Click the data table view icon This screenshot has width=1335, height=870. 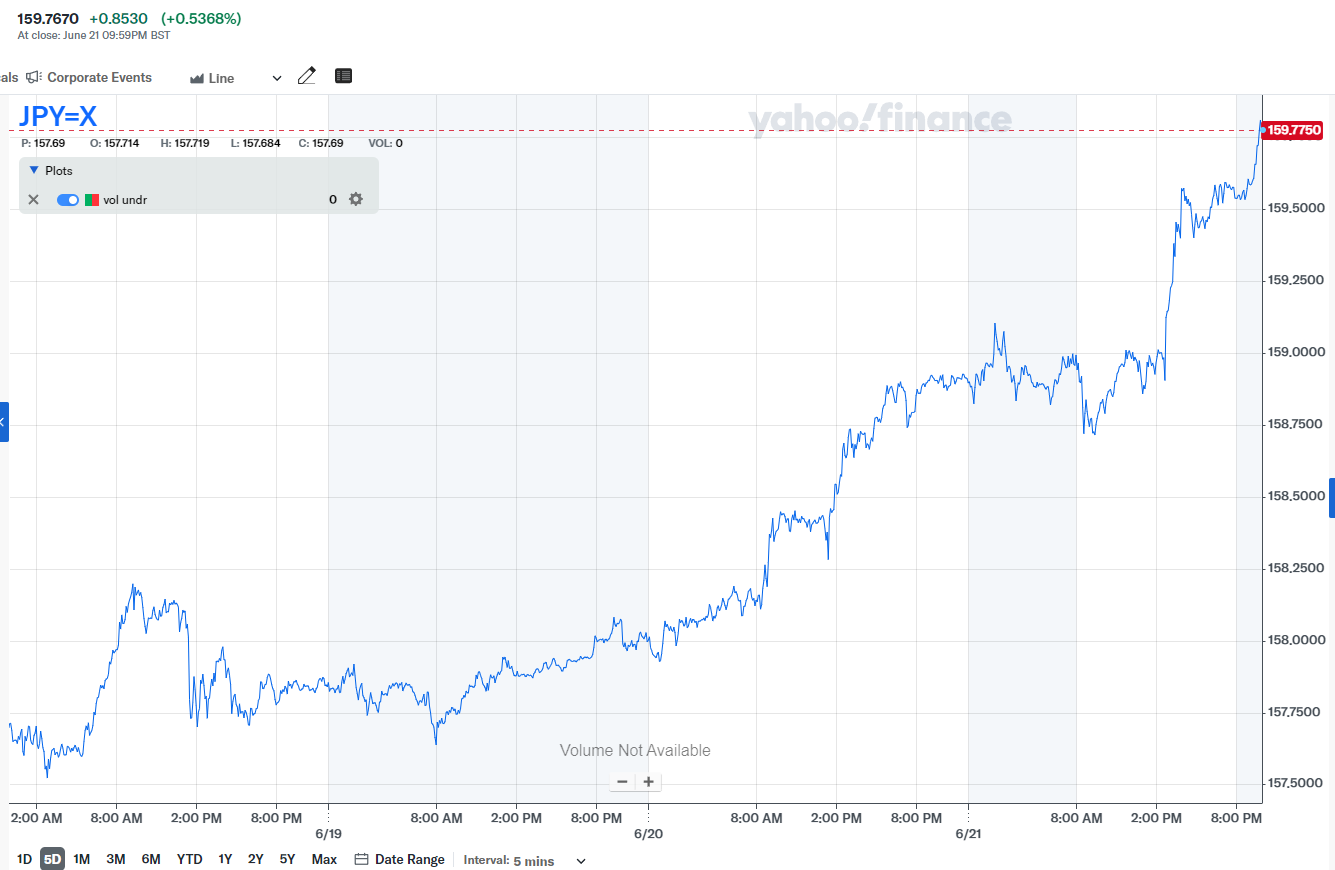click(343, 76)
